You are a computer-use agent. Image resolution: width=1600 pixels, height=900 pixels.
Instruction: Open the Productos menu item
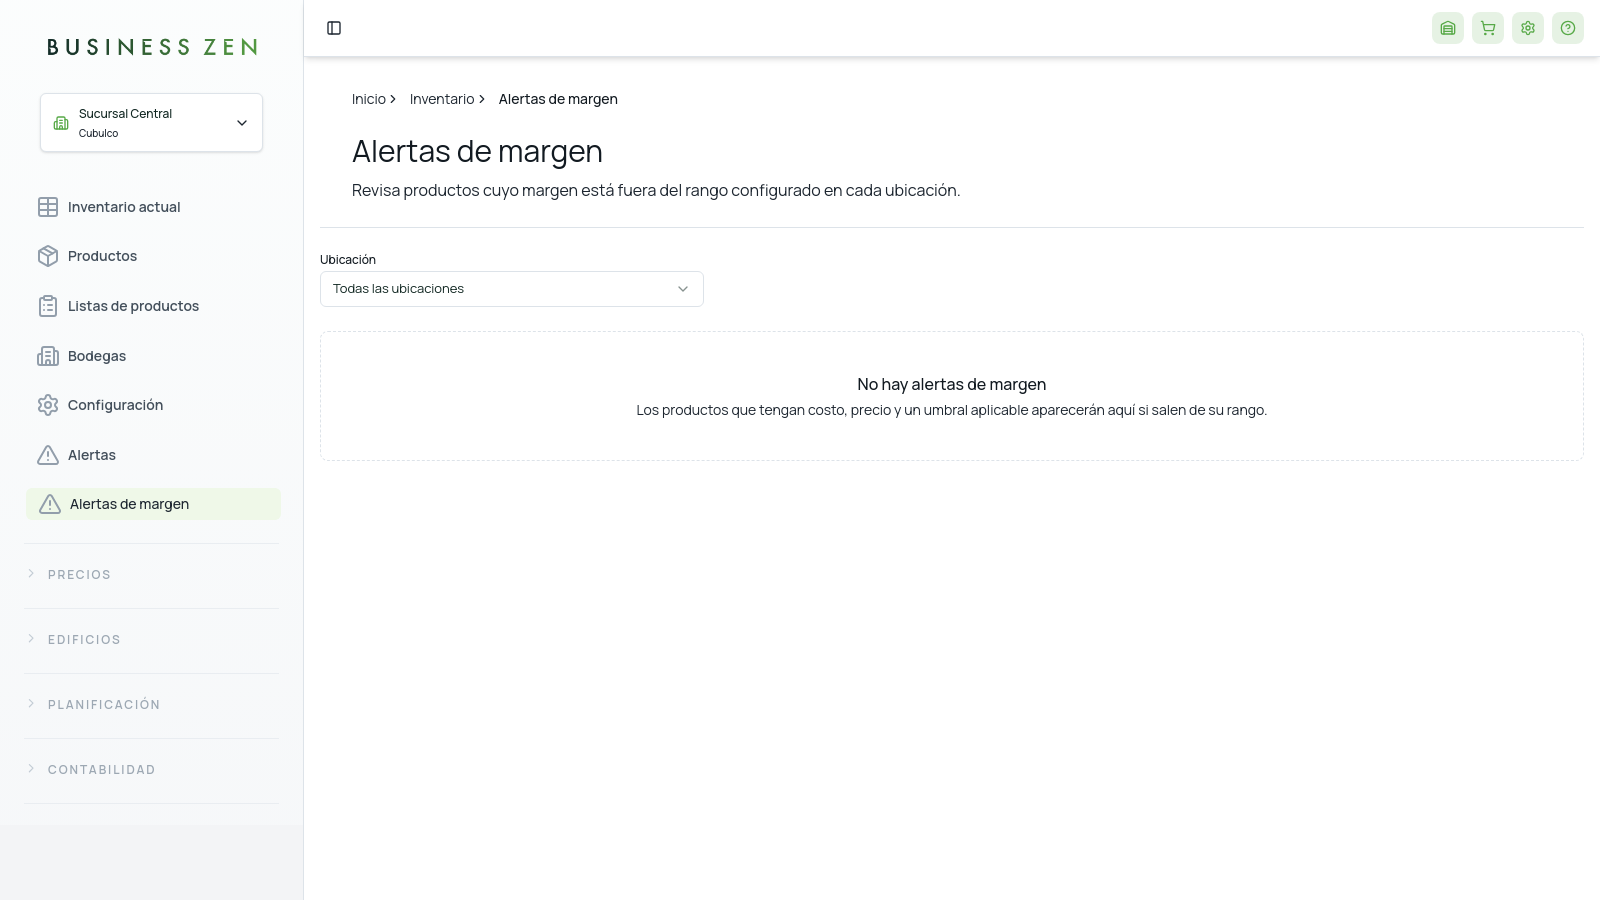click(153, 256)
